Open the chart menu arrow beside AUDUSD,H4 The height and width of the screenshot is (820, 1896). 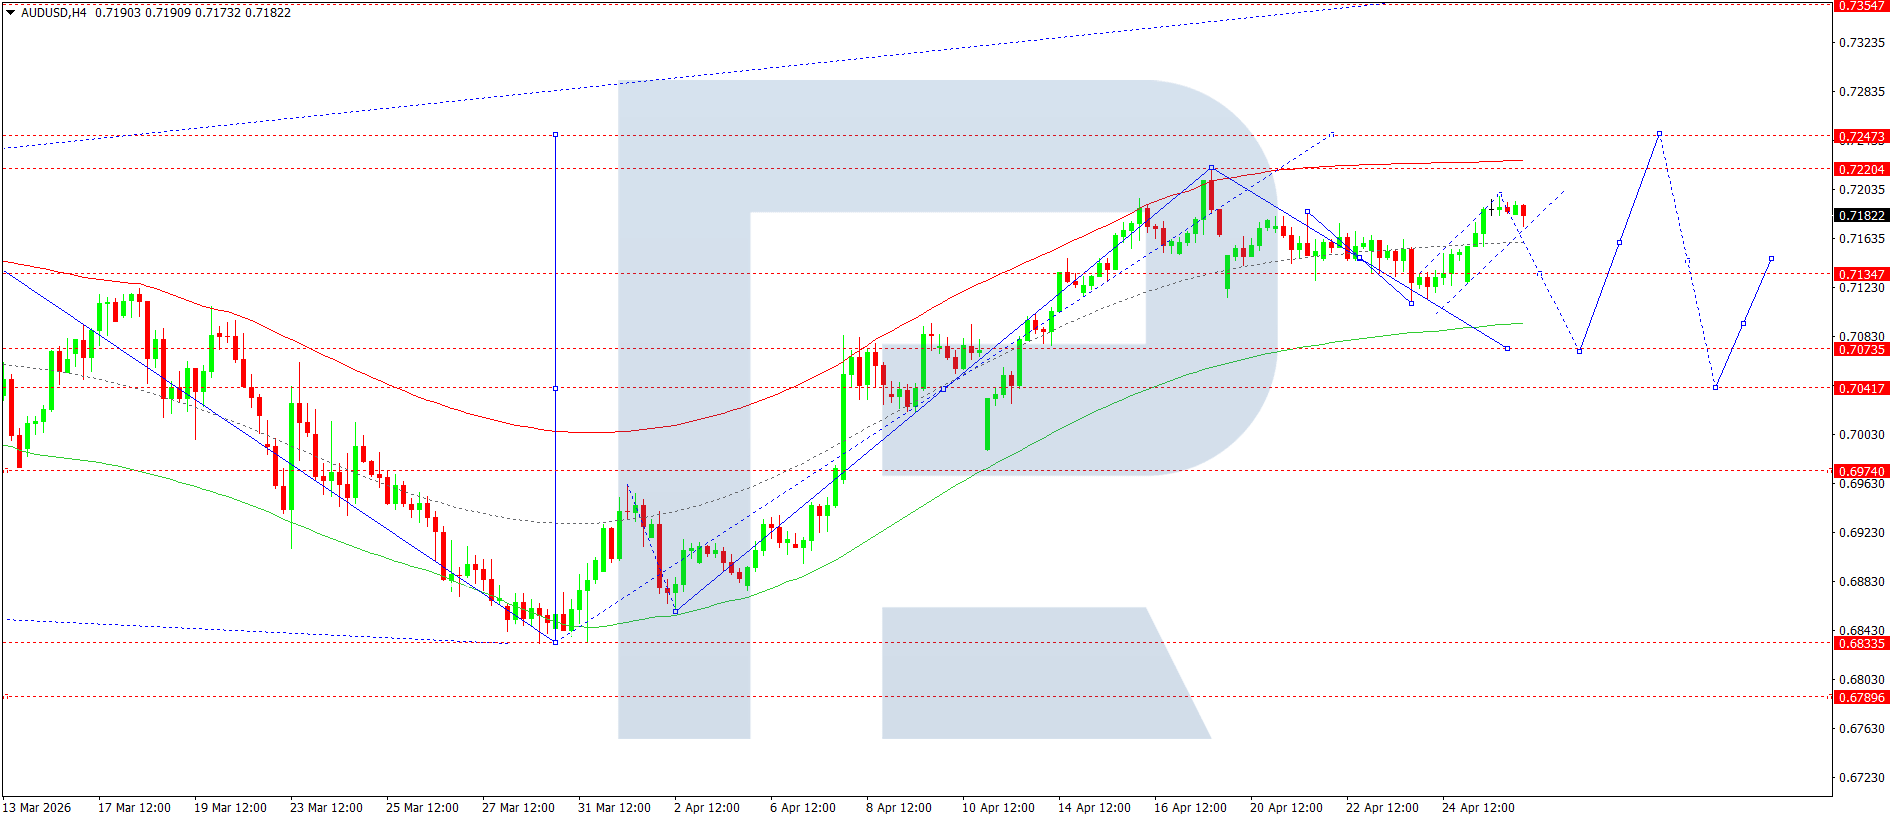11,13
